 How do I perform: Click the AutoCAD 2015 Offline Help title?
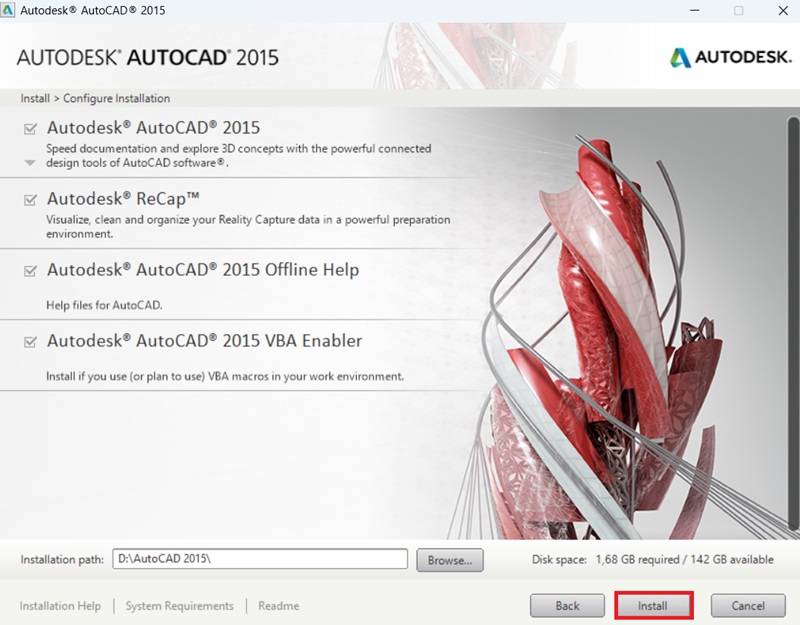tap(202, 270)
